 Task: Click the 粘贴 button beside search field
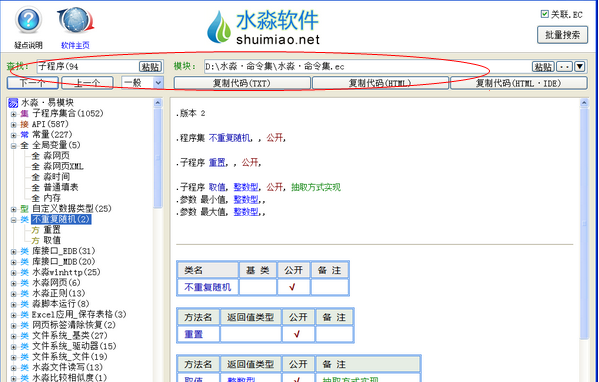[151, 66]
